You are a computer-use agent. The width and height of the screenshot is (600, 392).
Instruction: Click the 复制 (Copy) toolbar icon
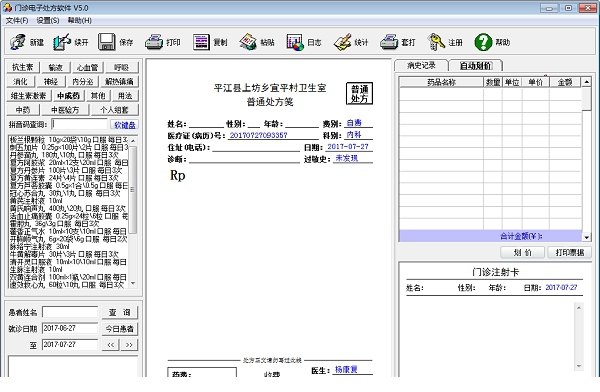coord(201,42)
